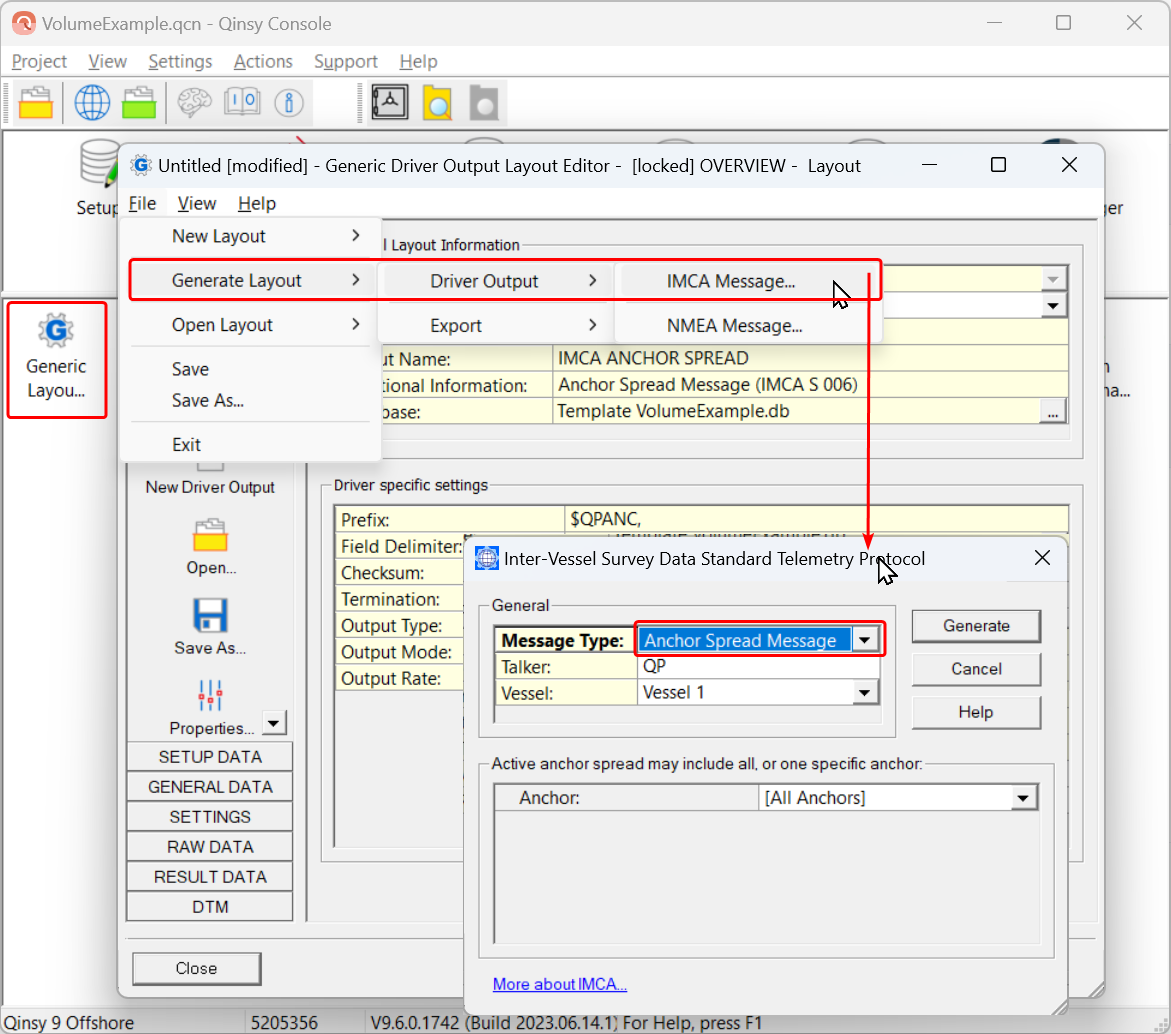The height and width of the screenshot is (1034, 1171).
Task: Click the Save As floppy disk icon
Action: point(210,616)
